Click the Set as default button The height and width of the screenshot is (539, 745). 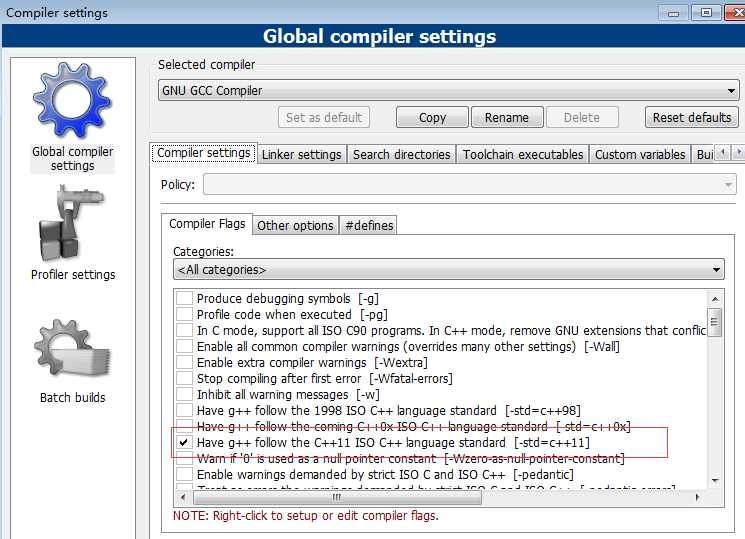pos(324,117)
